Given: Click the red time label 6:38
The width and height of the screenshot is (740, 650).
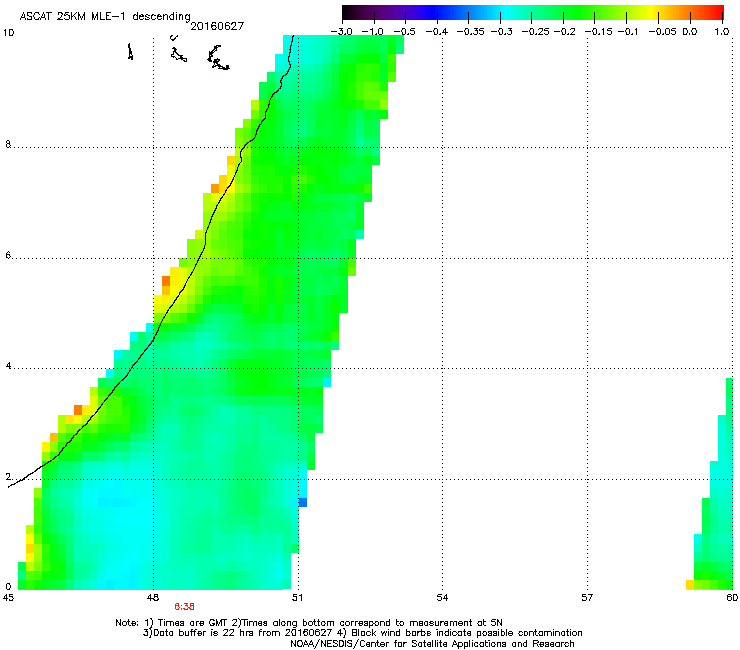Looking at the screenshot, I should tap(184, 607).
